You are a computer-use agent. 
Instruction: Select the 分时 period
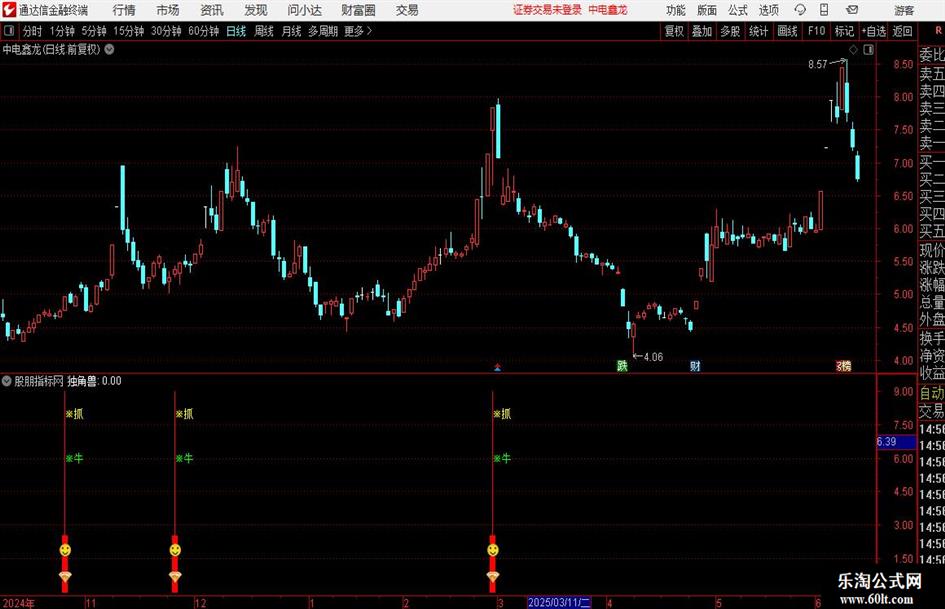[33, 31]
